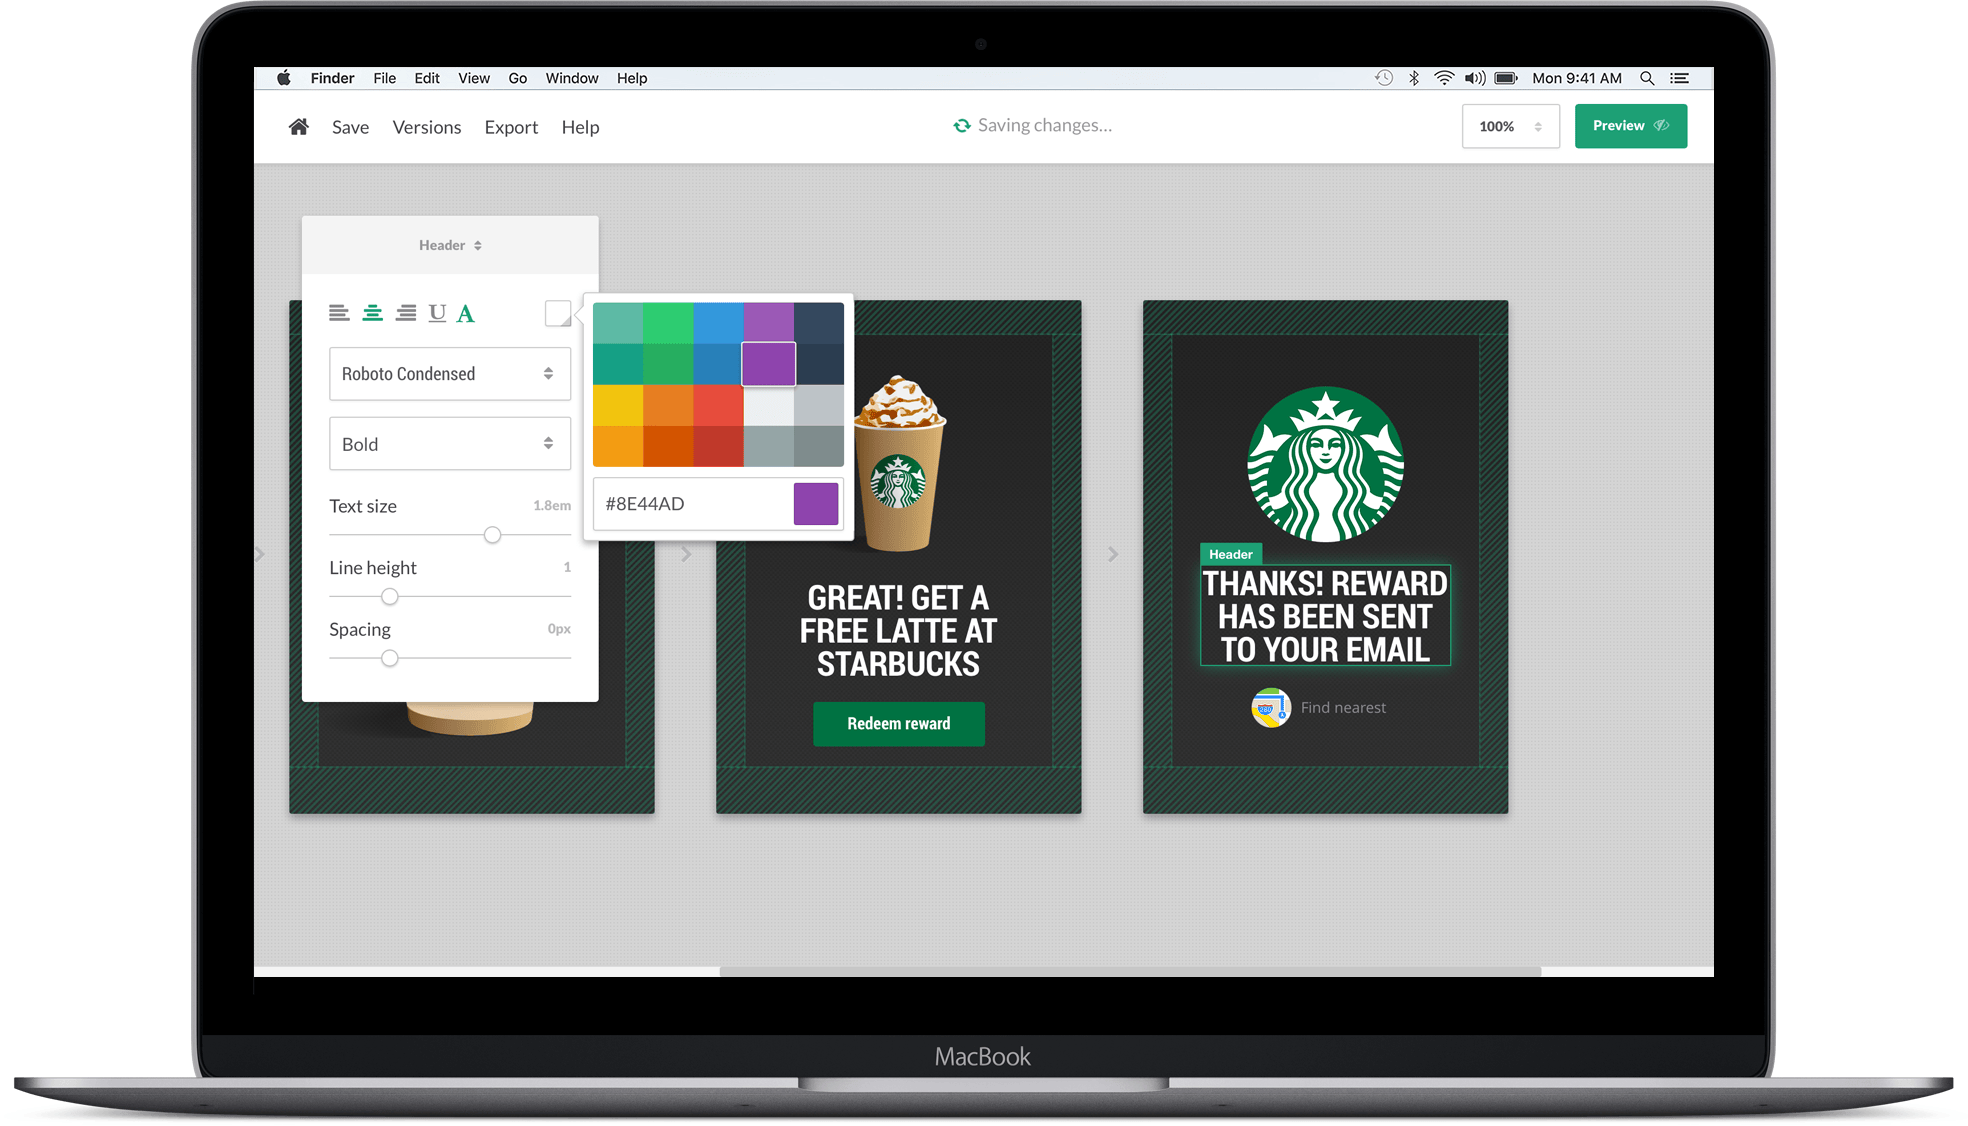Image resolution: width=1968 pixels, height=1126 pixels.
Task: Click the Line height slider handle
Action: point(390,597)
